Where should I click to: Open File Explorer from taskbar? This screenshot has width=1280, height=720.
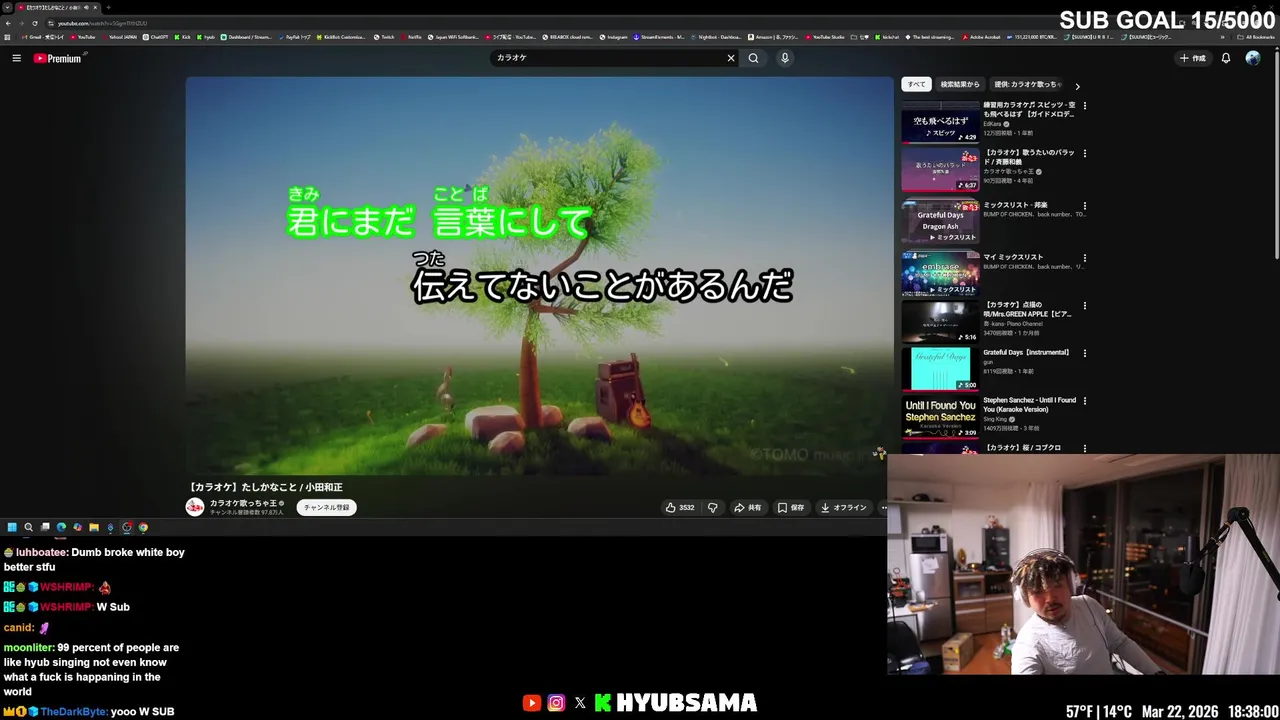tap(94, 527)
